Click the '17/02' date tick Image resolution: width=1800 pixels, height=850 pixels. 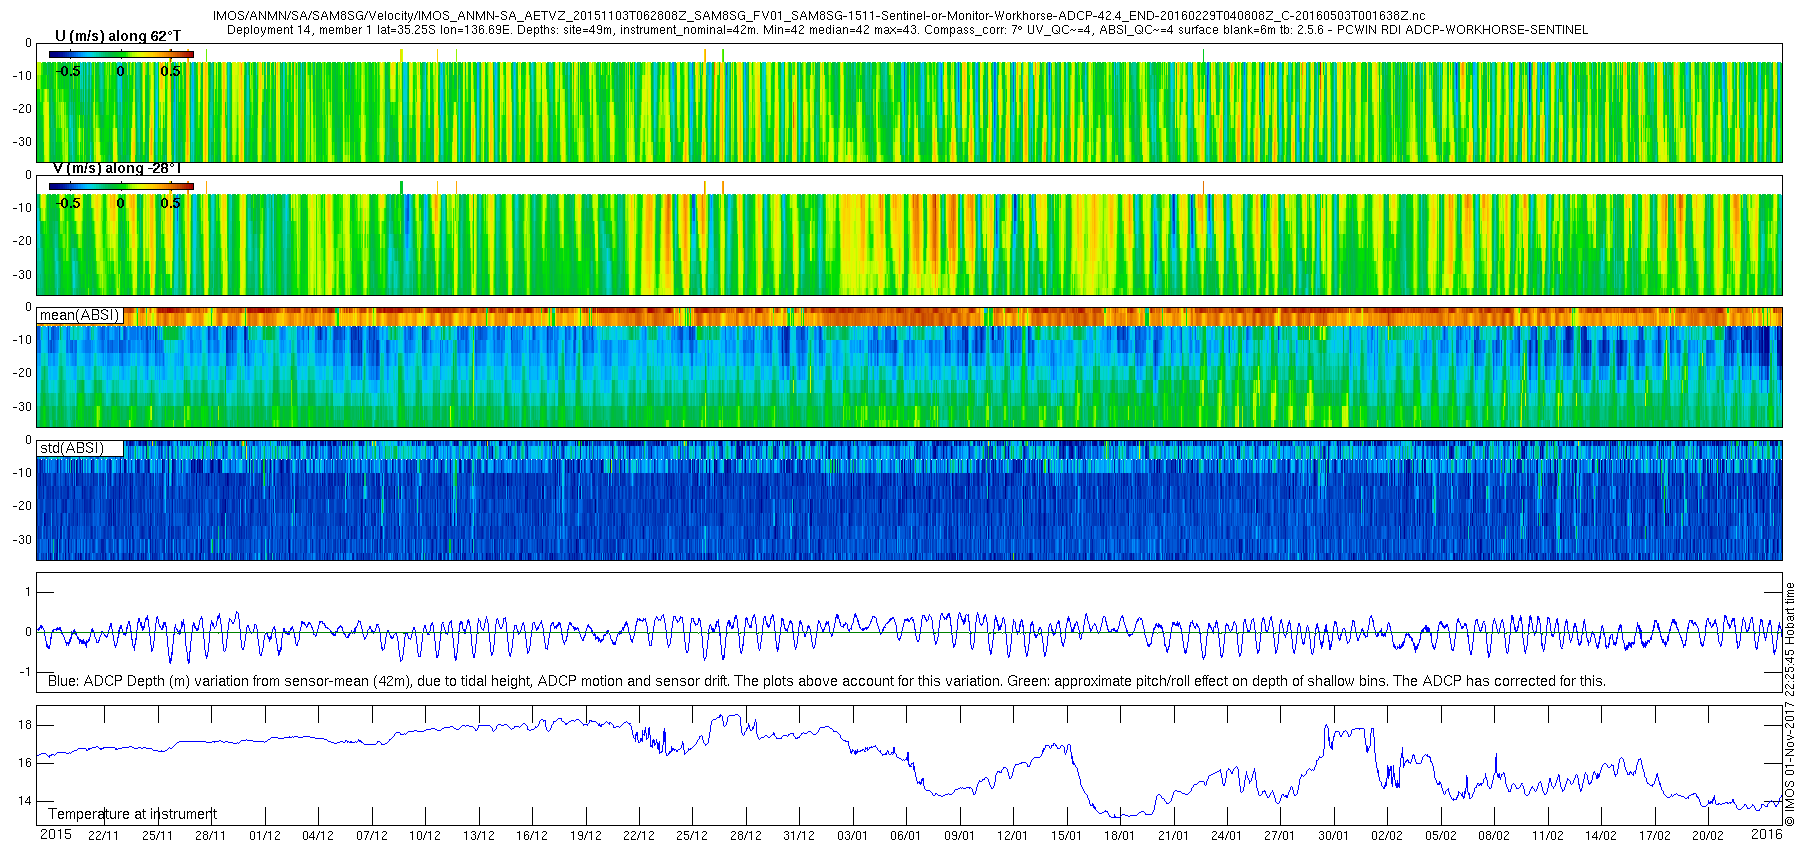tap(1655, 836)
